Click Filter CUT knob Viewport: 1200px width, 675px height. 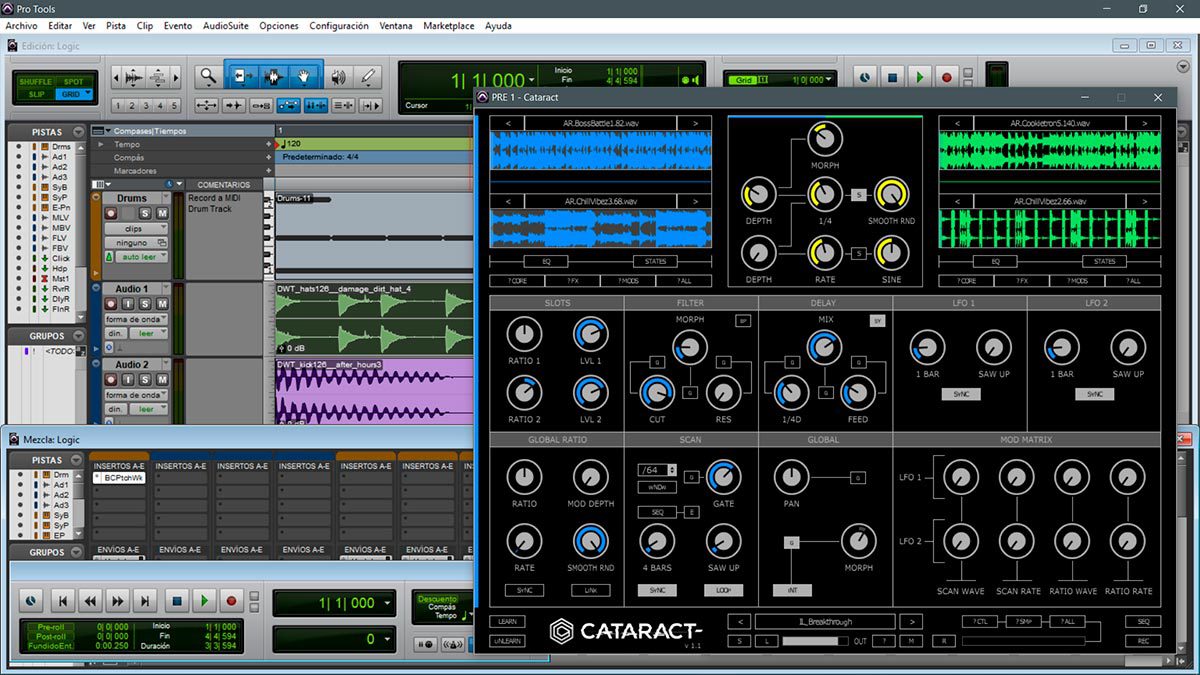[657, 393]
